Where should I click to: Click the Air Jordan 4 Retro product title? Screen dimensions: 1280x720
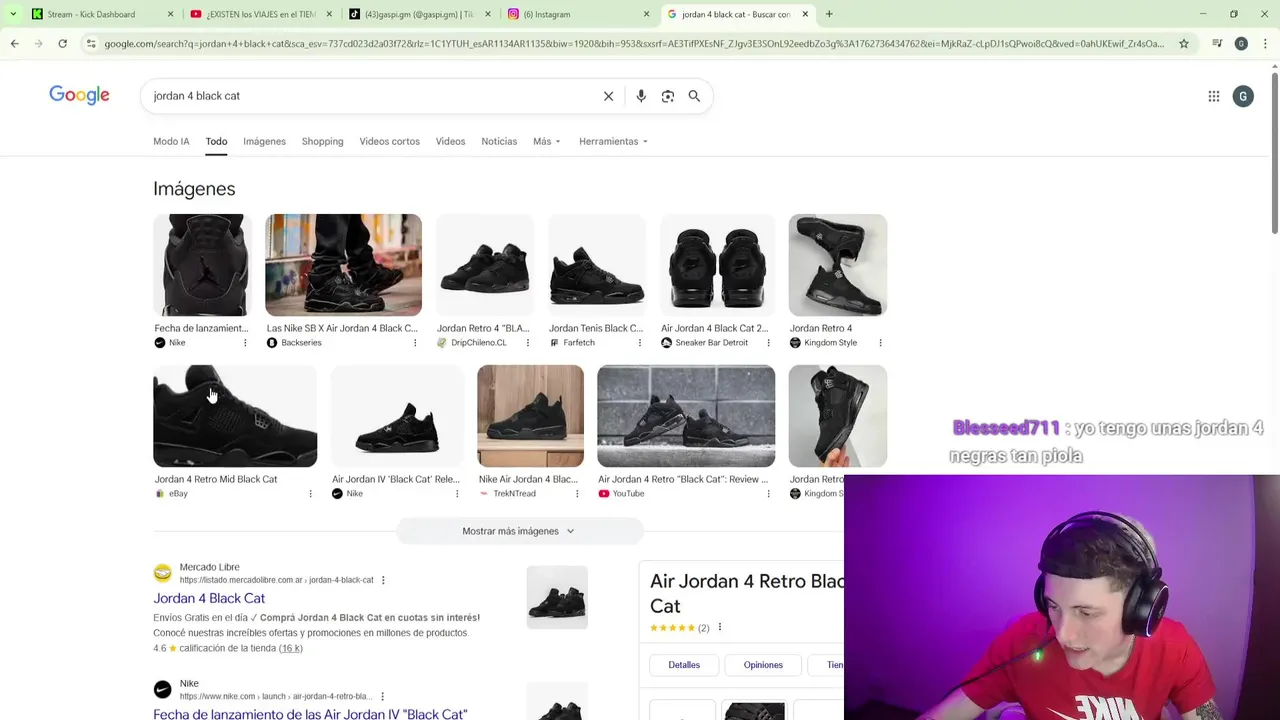(x=747, y=593)
